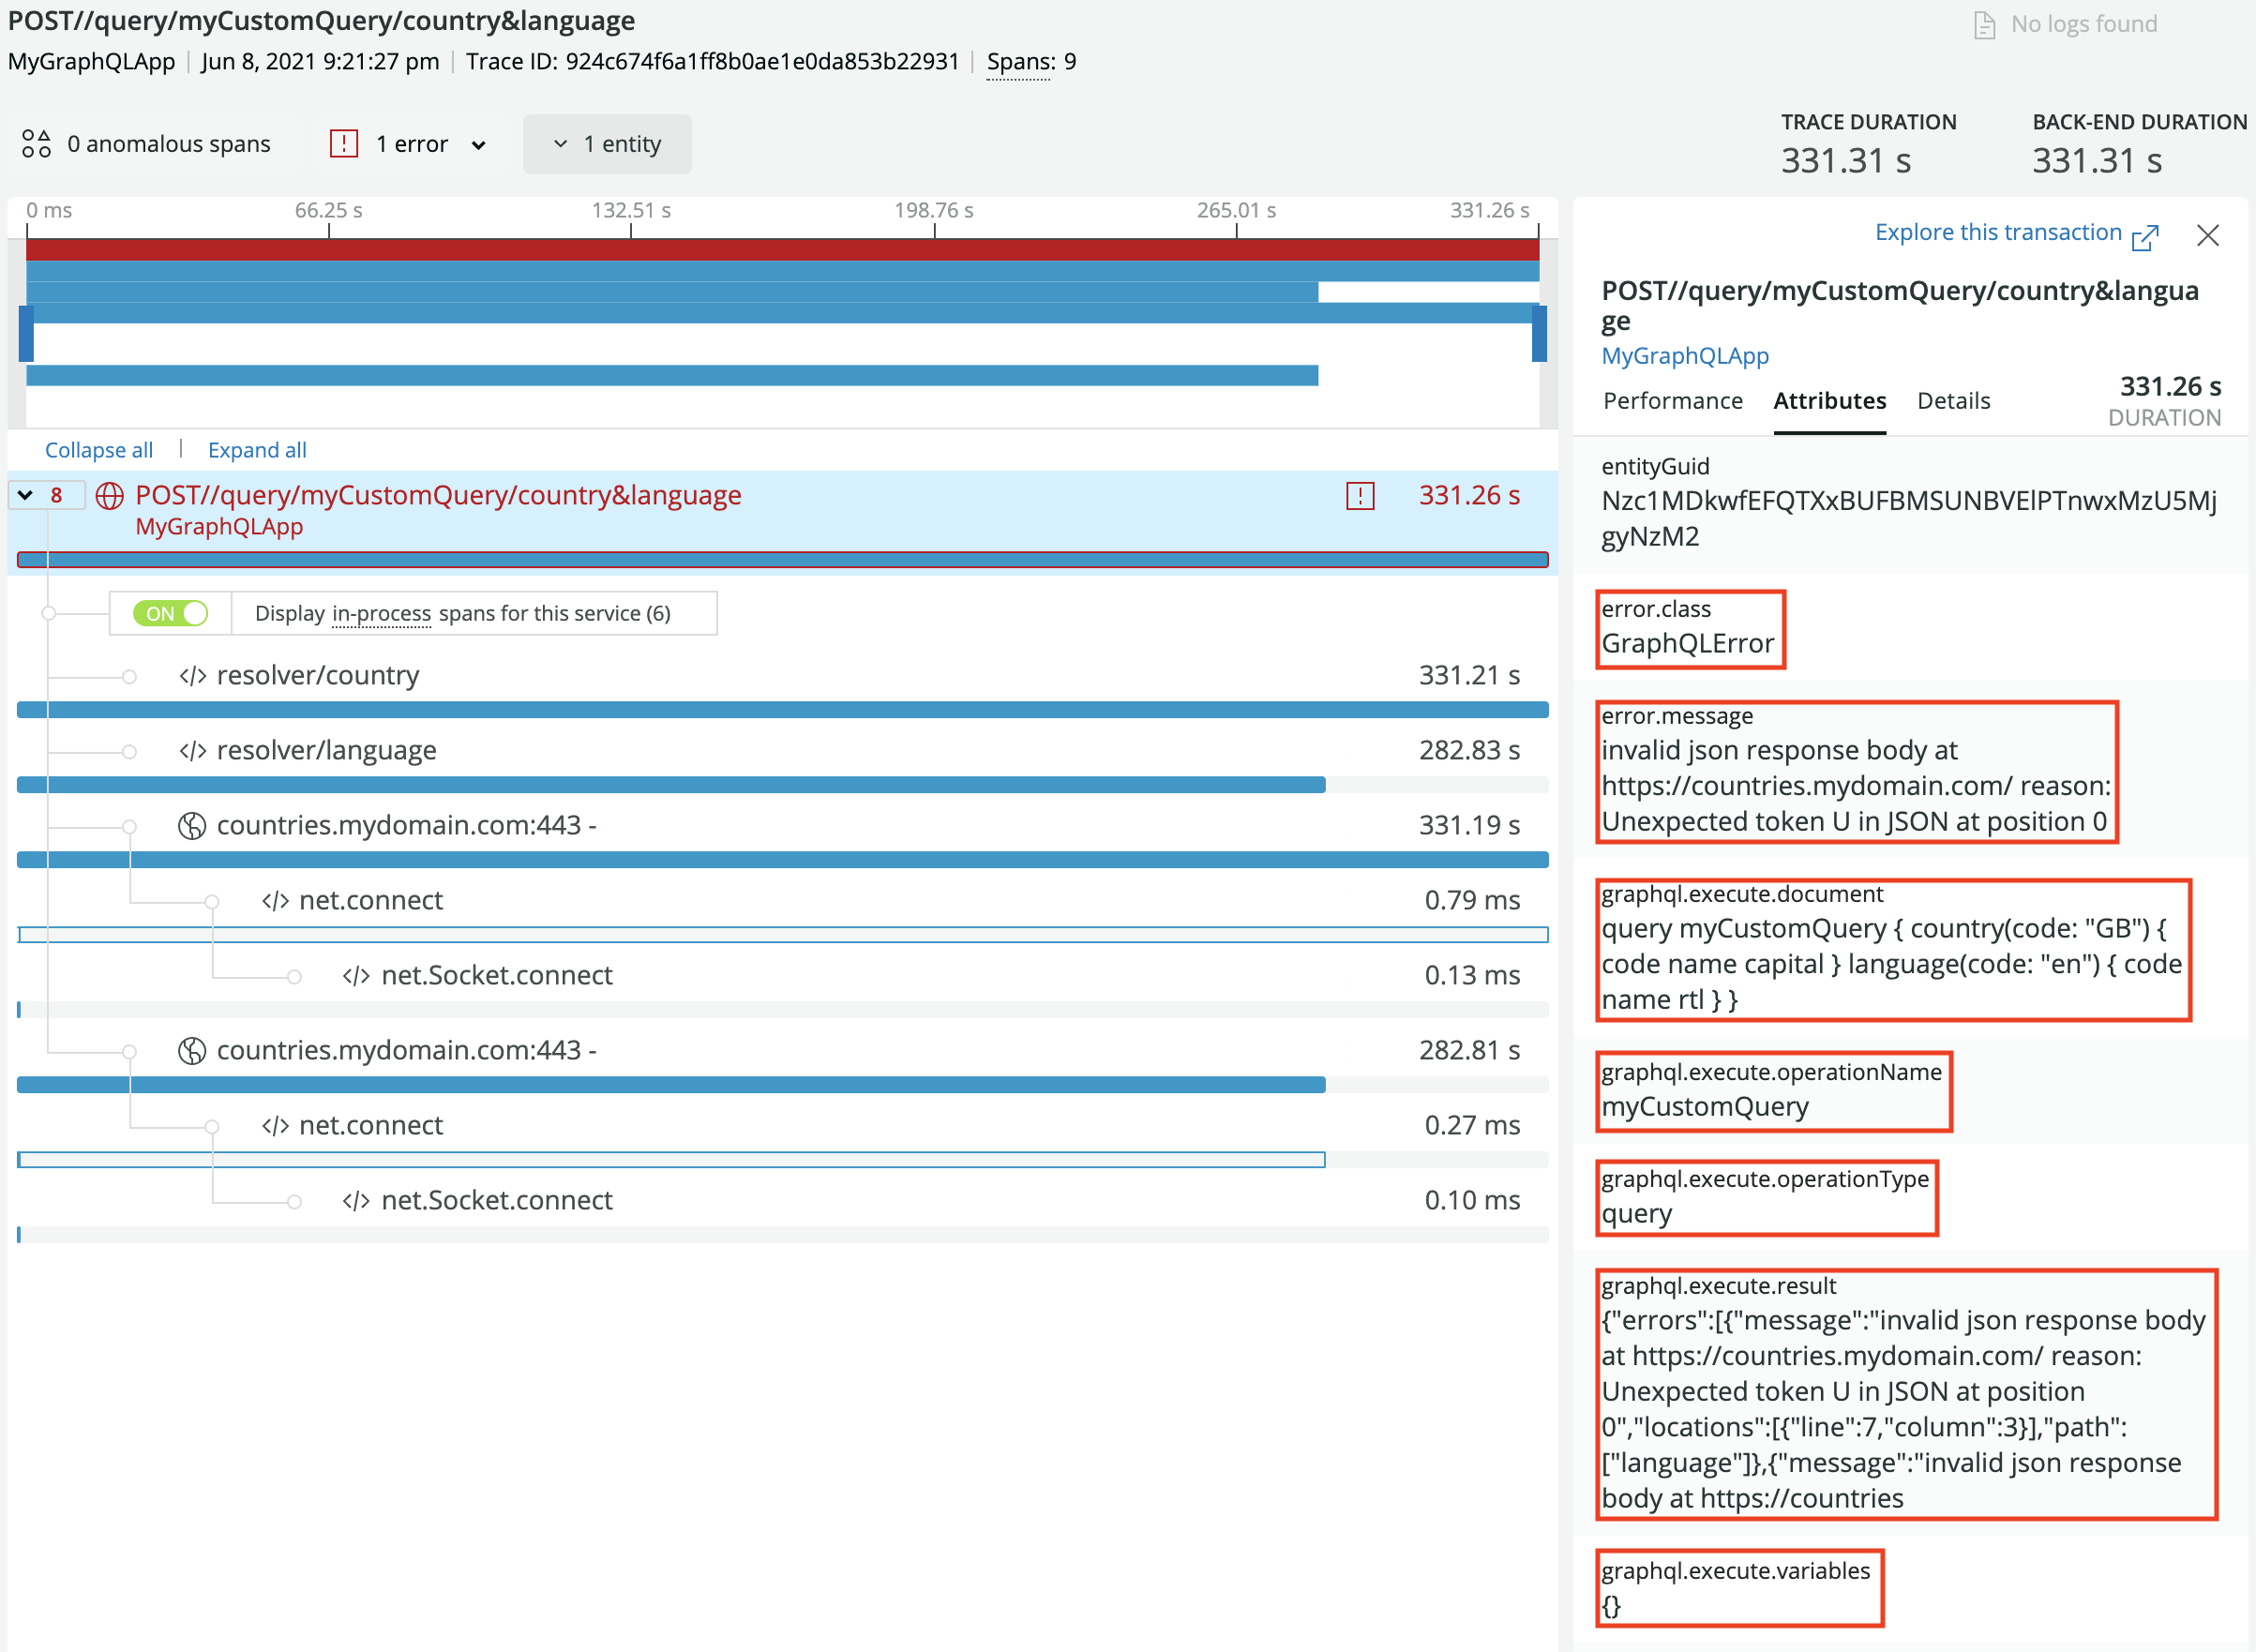Open the Details tab

[x=1953, y=401]
